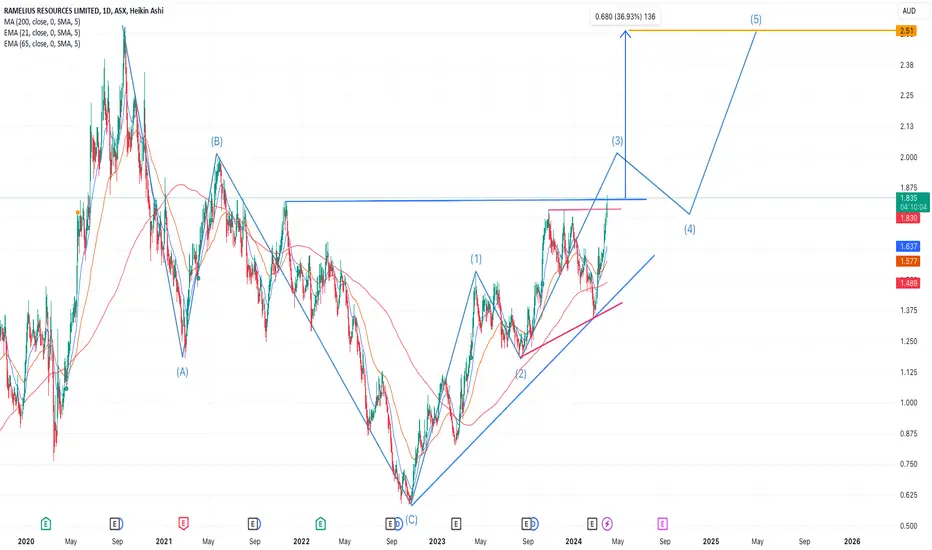Click the 2023 label on time axis
Viewport: 932px width, 550px height.
(x=437, y=541)
